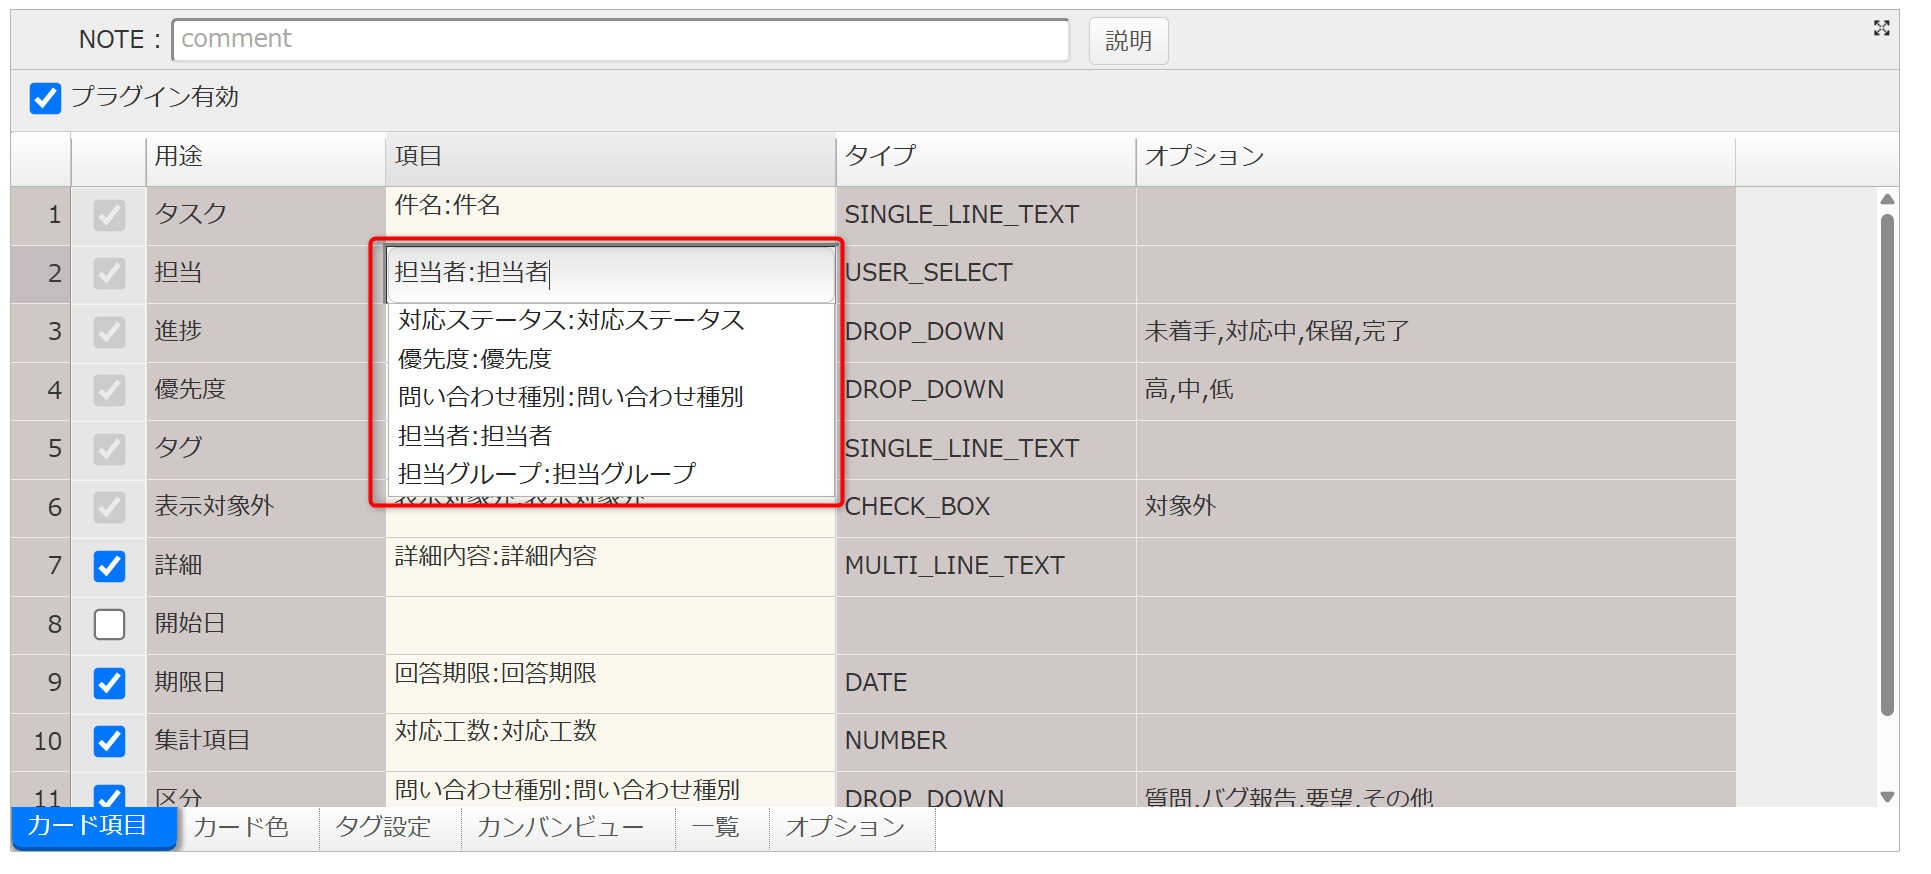Click the 進捗 usage cell
Viewport: 1931px width, 874px height.
(265, 332)
